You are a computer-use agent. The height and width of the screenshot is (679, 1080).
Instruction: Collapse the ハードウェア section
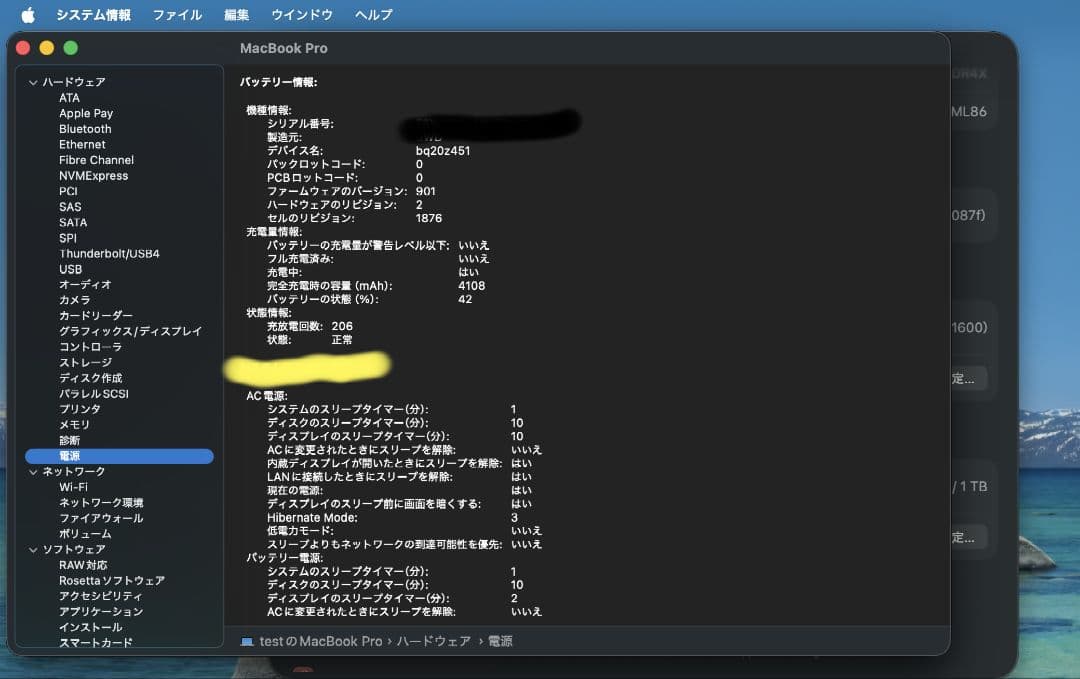33,81
